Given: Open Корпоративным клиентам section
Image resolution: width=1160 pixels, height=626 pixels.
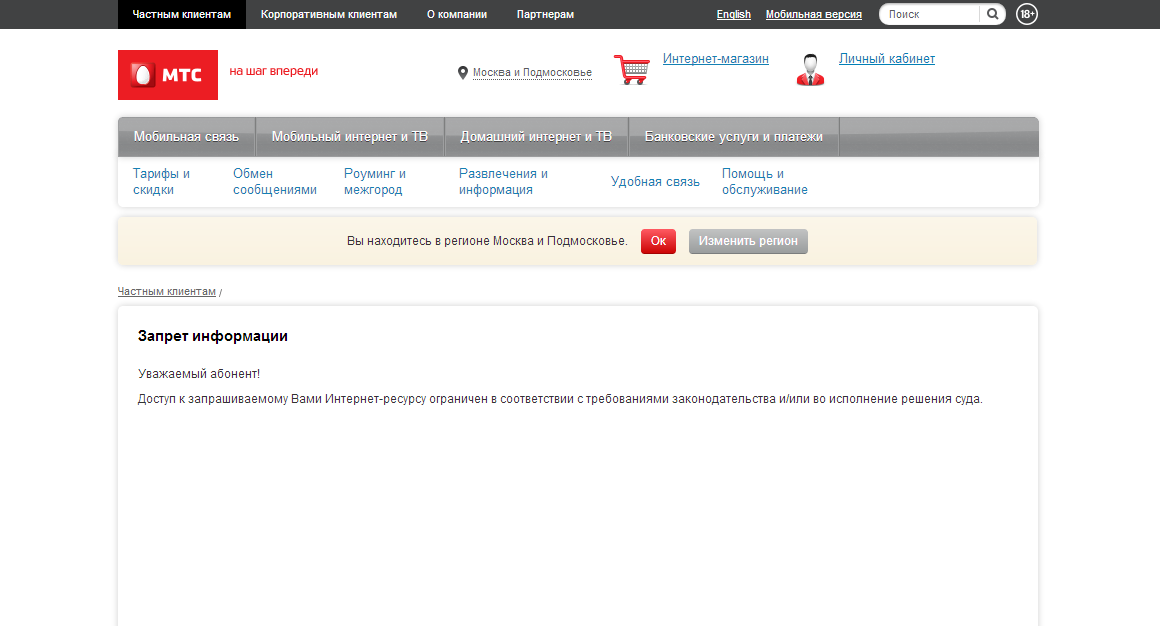Looking at the screenshot, I should point(328,14).
